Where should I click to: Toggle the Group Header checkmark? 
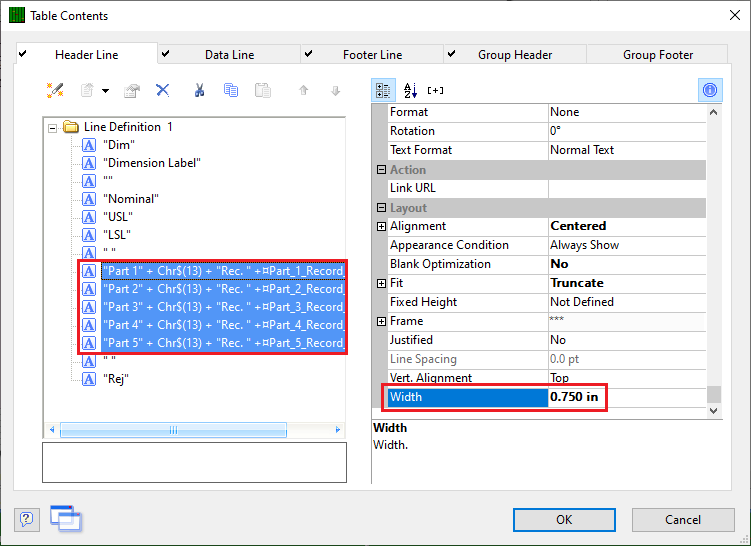pos(451,54)
